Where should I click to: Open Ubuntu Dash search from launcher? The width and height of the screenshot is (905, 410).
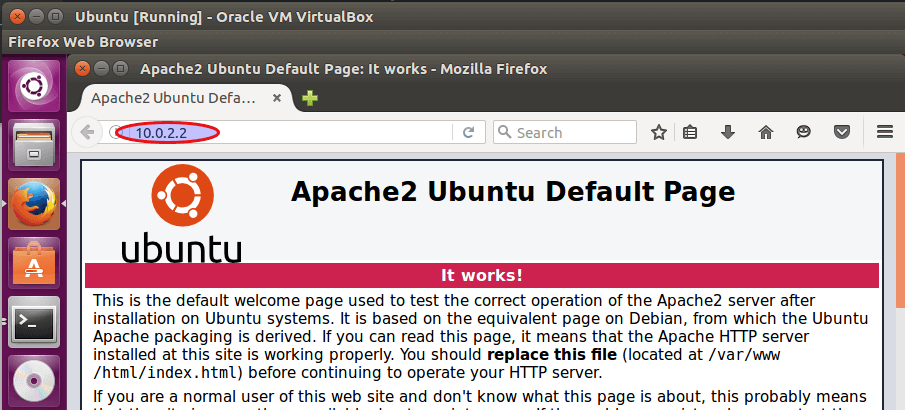point(34,88)
